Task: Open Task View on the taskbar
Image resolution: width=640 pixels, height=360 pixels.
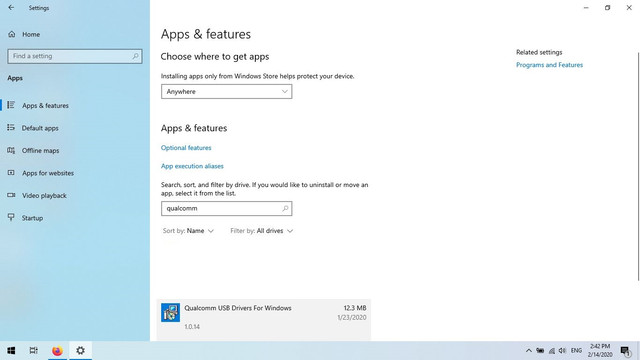Action: (x=34, y=351)
